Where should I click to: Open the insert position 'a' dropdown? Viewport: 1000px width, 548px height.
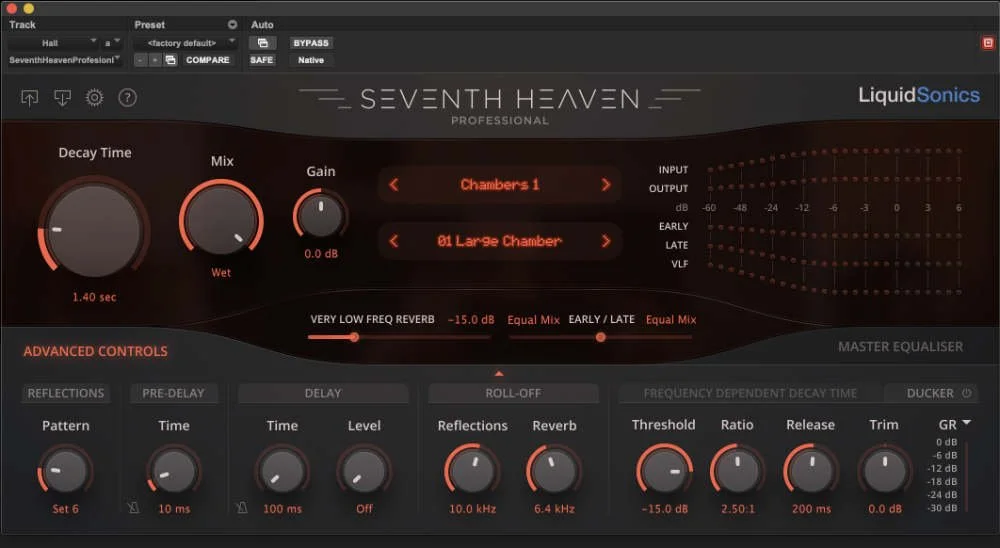point(112,43)
